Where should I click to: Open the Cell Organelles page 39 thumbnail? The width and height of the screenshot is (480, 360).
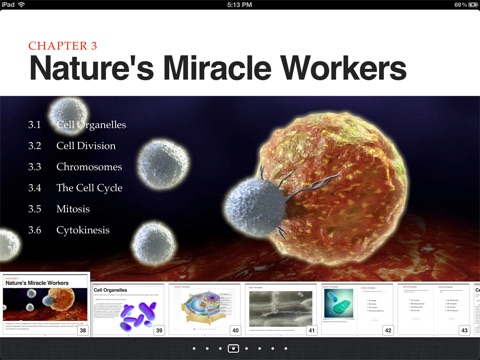point(128,309)
